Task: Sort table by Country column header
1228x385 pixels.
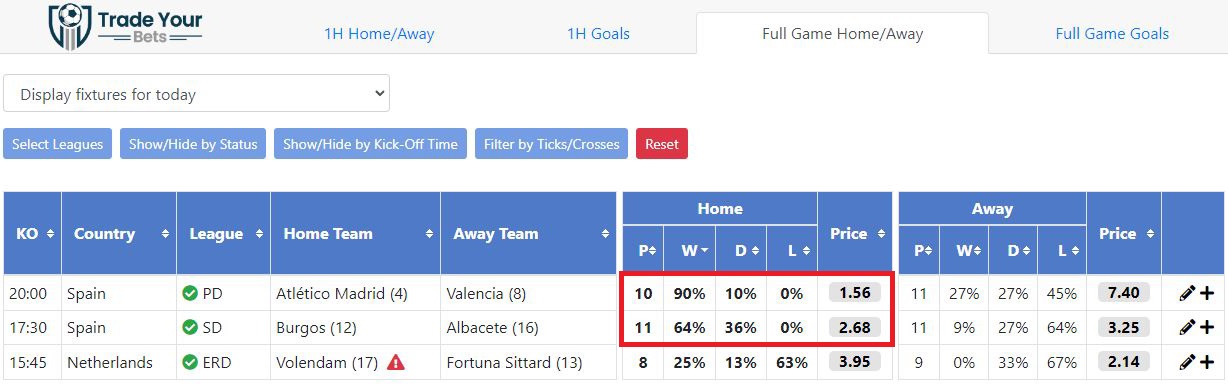Action: tap(119, 233)
